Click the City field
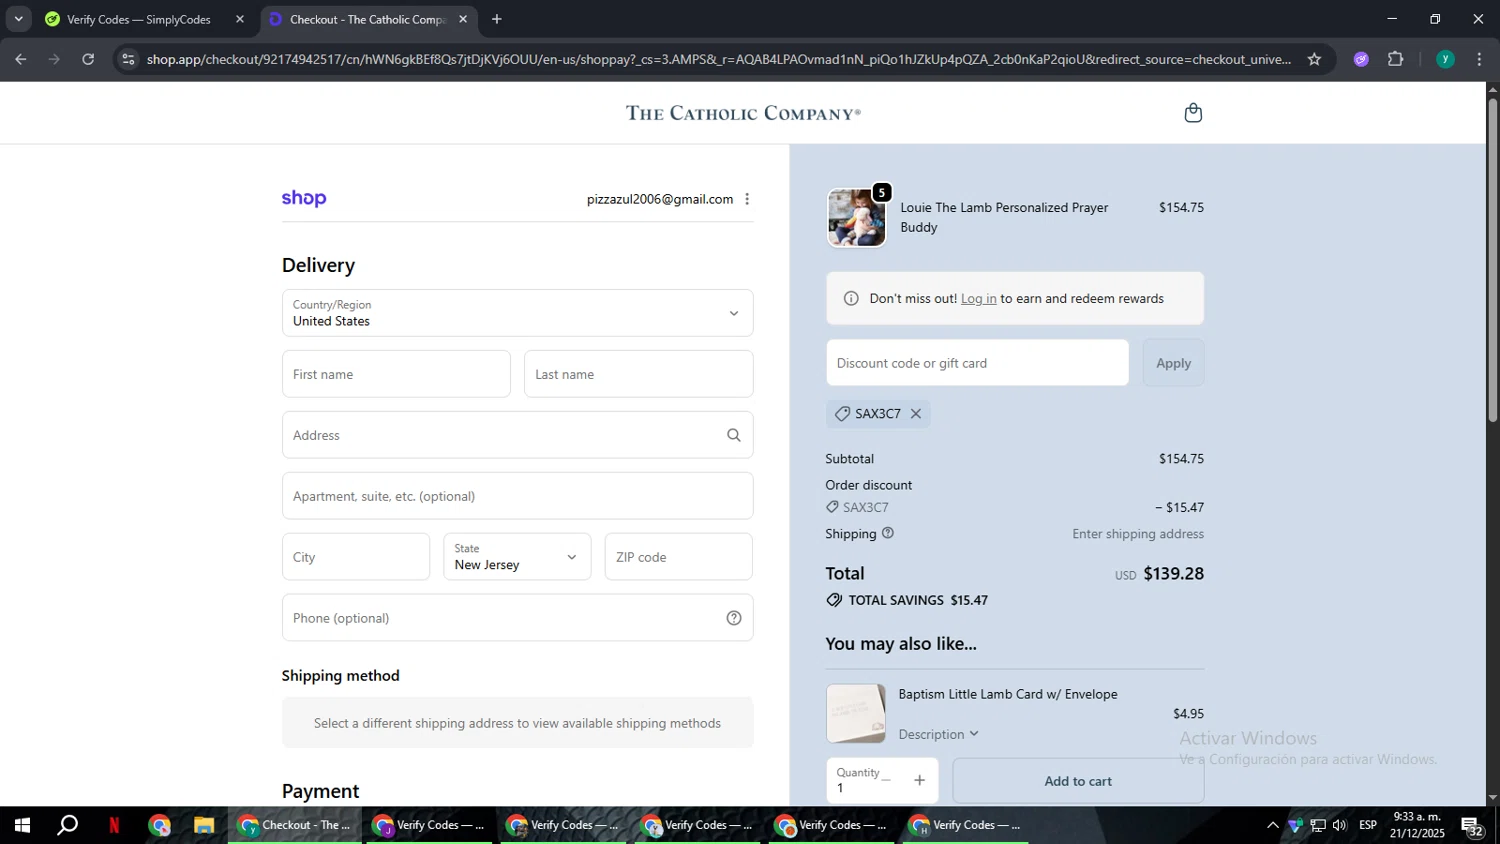This screenshot has width=1500, height=844. [356, 557]
